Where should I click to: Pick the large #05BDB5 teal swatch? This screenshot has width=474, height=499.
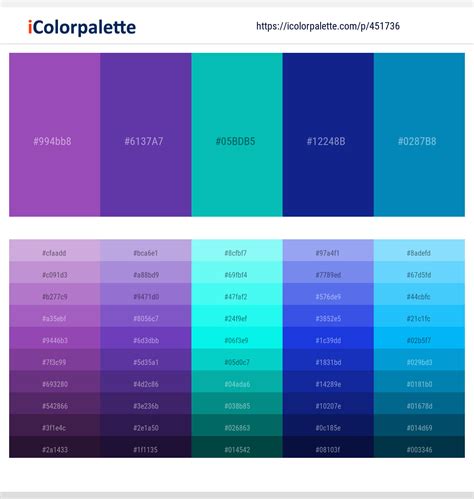point(237,135)
